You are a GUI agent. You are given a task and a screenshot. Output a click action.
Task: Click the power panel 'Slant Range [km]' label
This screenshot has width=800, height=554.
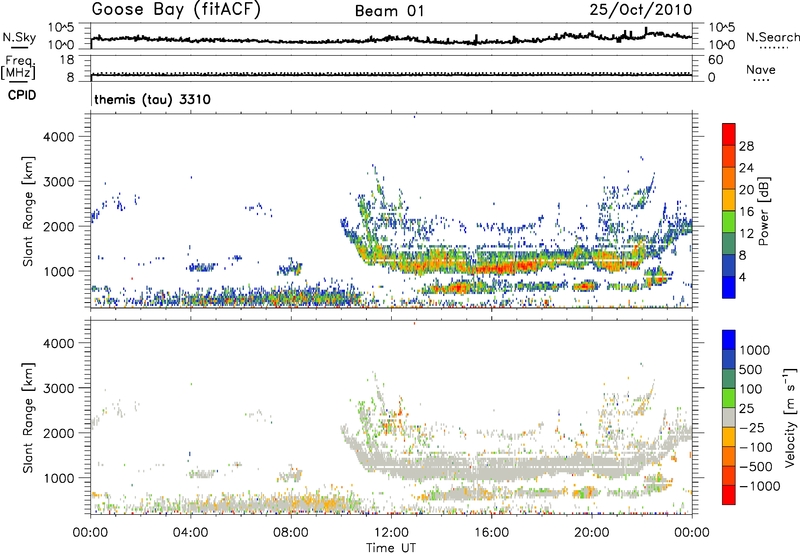28,211
